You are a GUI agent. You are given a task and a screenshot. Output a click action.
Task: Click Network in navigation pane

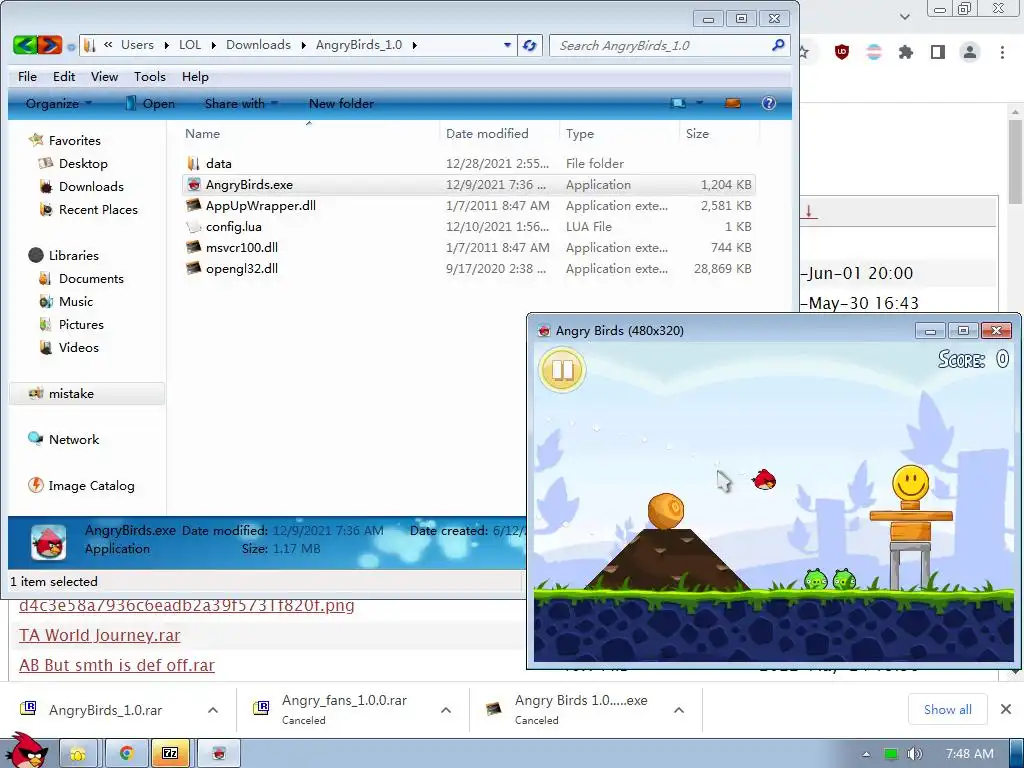pos(74,440)
